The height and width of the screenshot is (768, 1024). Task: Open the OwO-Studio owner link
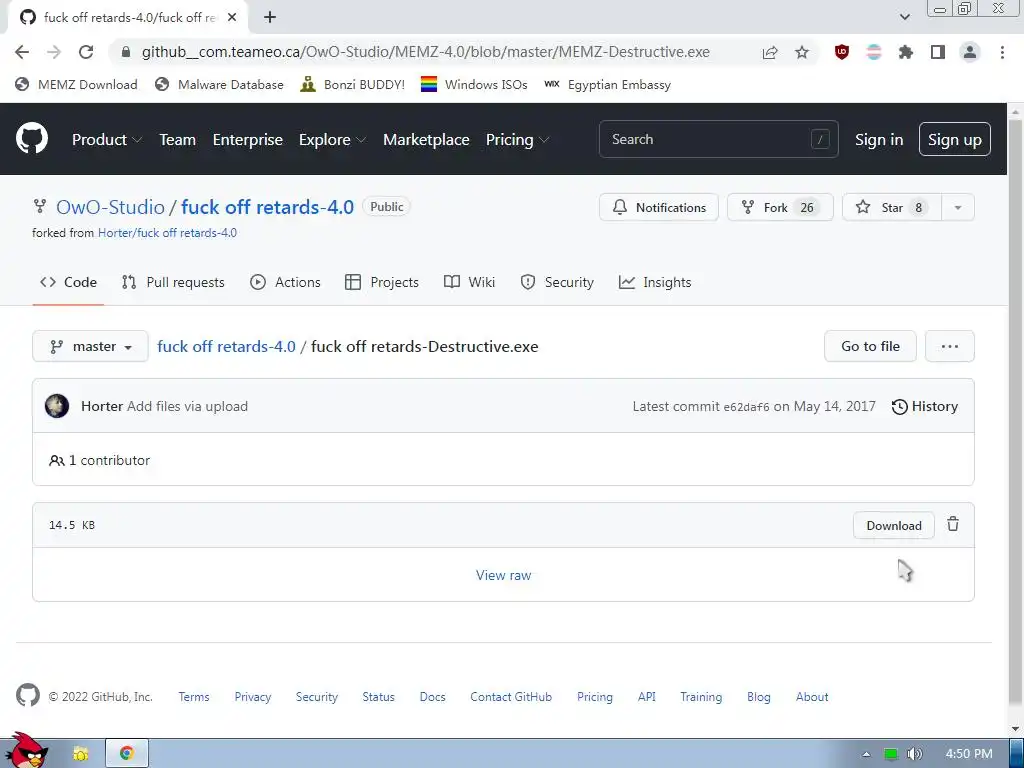(x=110, y=207)
